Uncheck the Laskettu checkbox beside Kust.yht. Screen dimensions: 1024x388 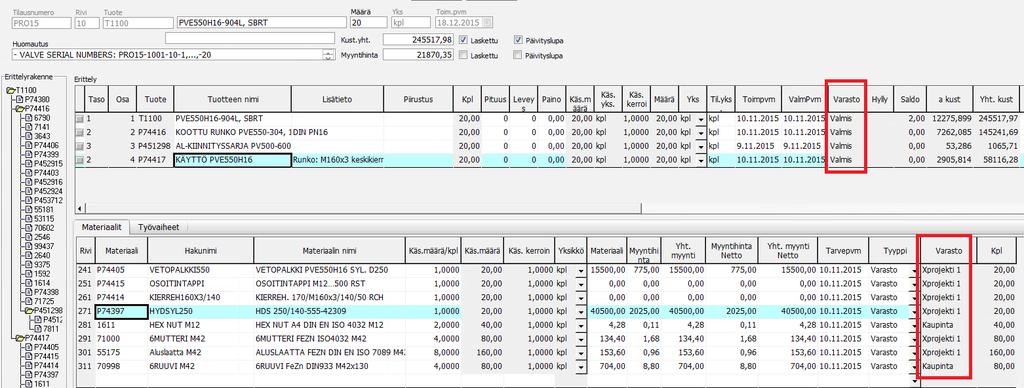click(x=463, y=40)
